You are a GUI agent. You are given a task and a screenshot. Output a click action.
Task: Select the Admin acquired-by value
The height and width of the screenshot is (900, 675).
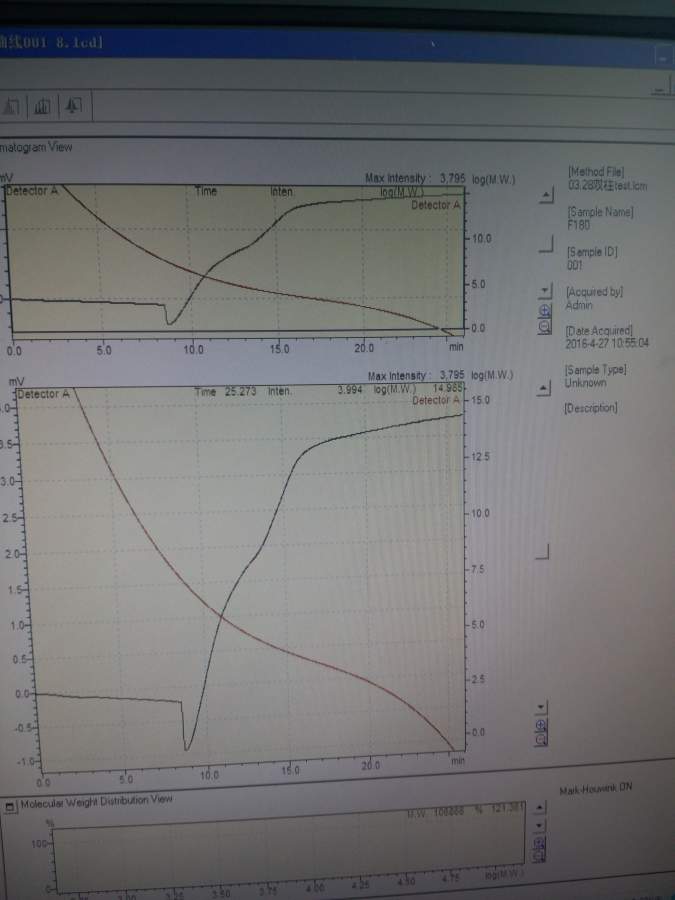[579, 304]
